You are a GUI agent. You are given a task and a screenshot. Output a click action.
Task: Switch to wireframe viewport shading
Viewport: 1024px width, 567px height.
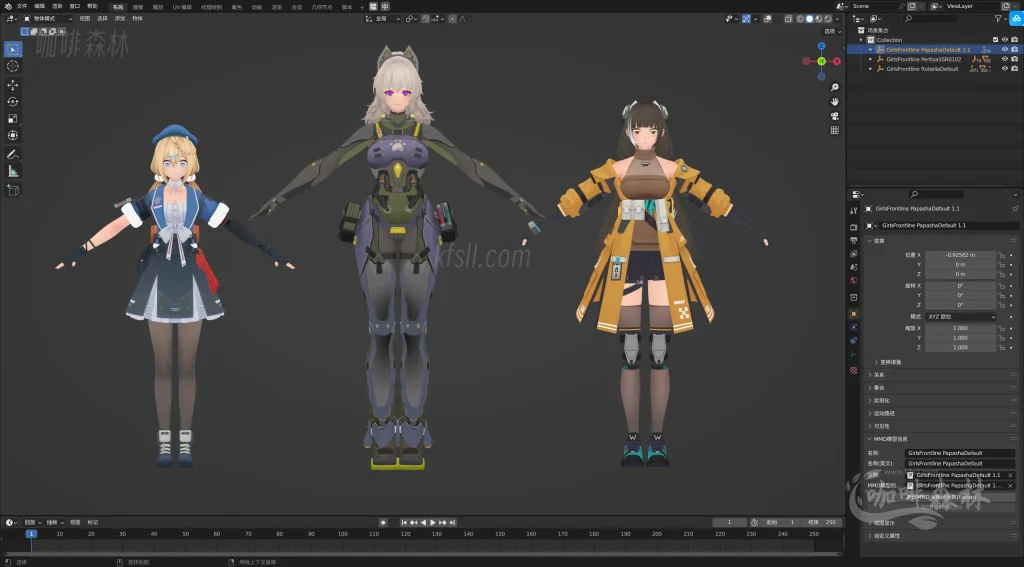pyautogui.click(x=799, y=19)
